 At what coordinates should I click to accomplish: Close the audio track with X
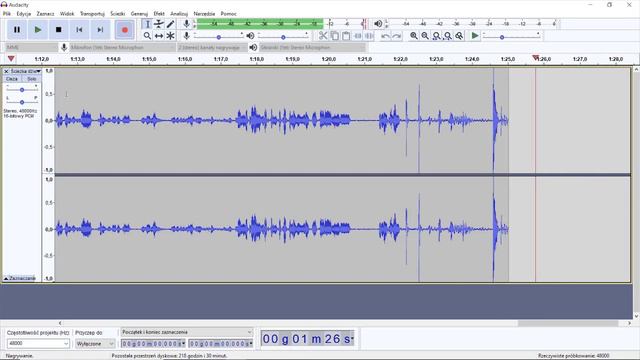[6, 71]
